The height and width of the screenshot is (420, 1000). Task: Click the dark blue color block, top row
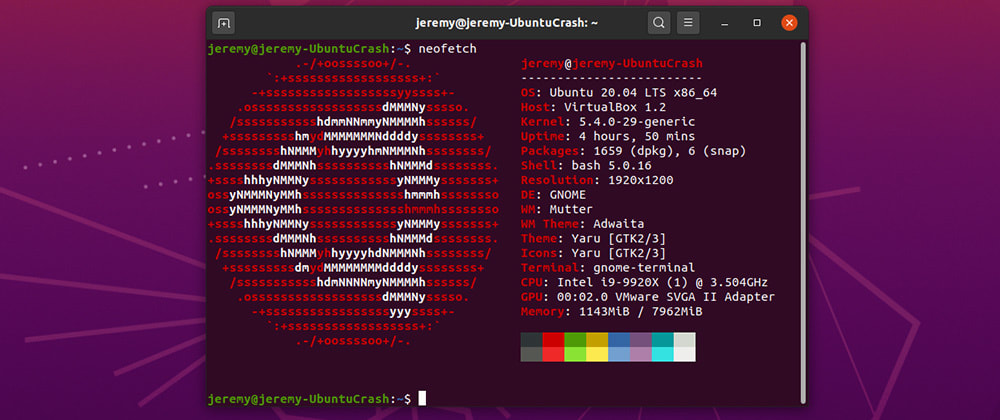pyautogui.click(x=619, y=340)
